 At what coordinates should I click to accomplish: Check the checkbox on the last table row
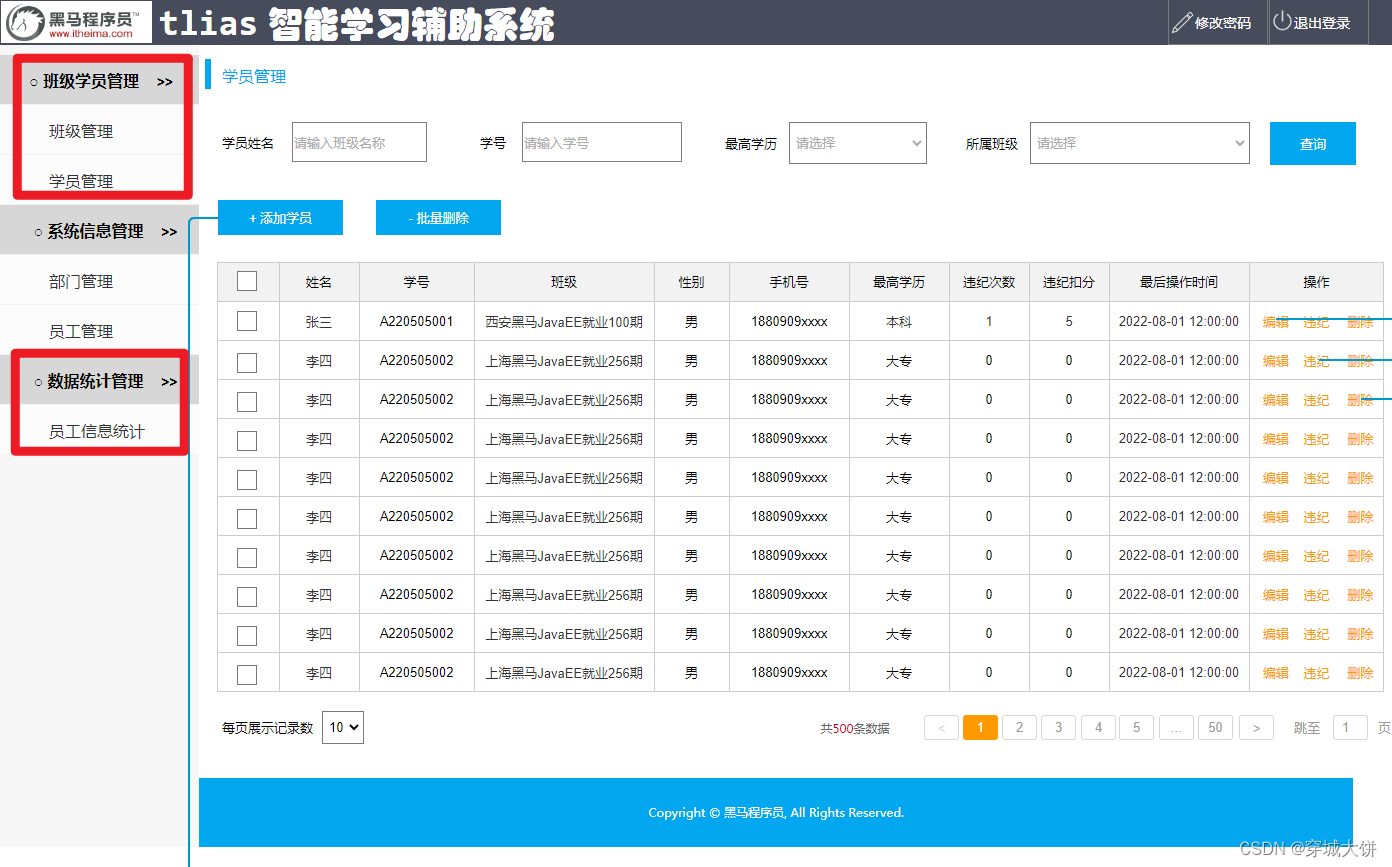point(247,672)
